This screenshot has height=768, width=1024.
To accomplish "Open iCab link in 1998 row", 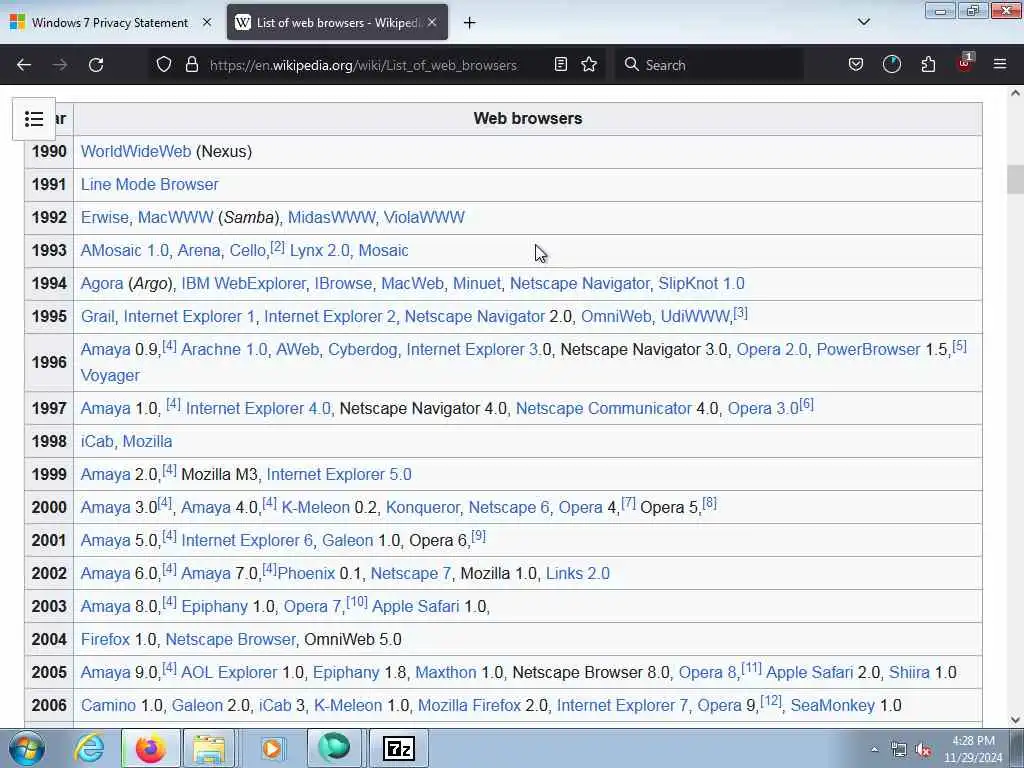I will 97,441.
